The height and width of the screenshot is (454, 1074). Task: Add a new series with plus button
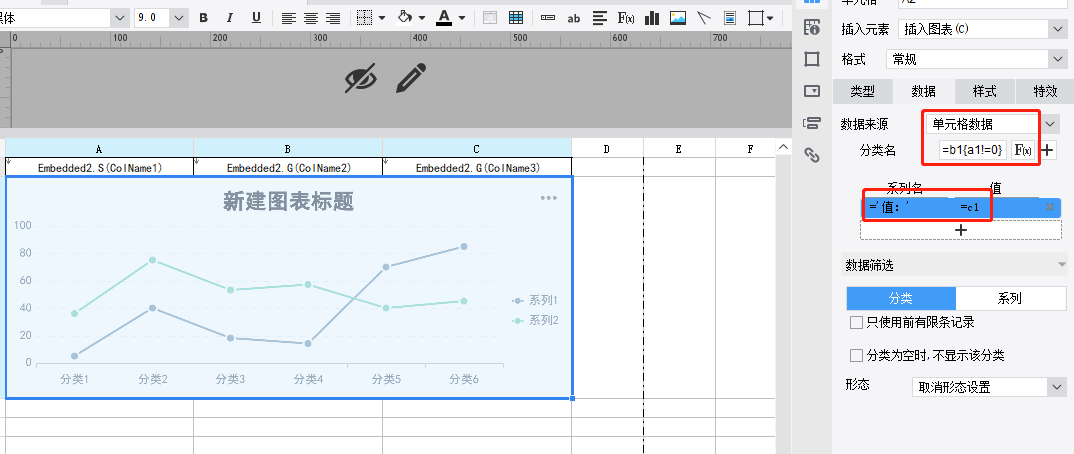(961, 230)
